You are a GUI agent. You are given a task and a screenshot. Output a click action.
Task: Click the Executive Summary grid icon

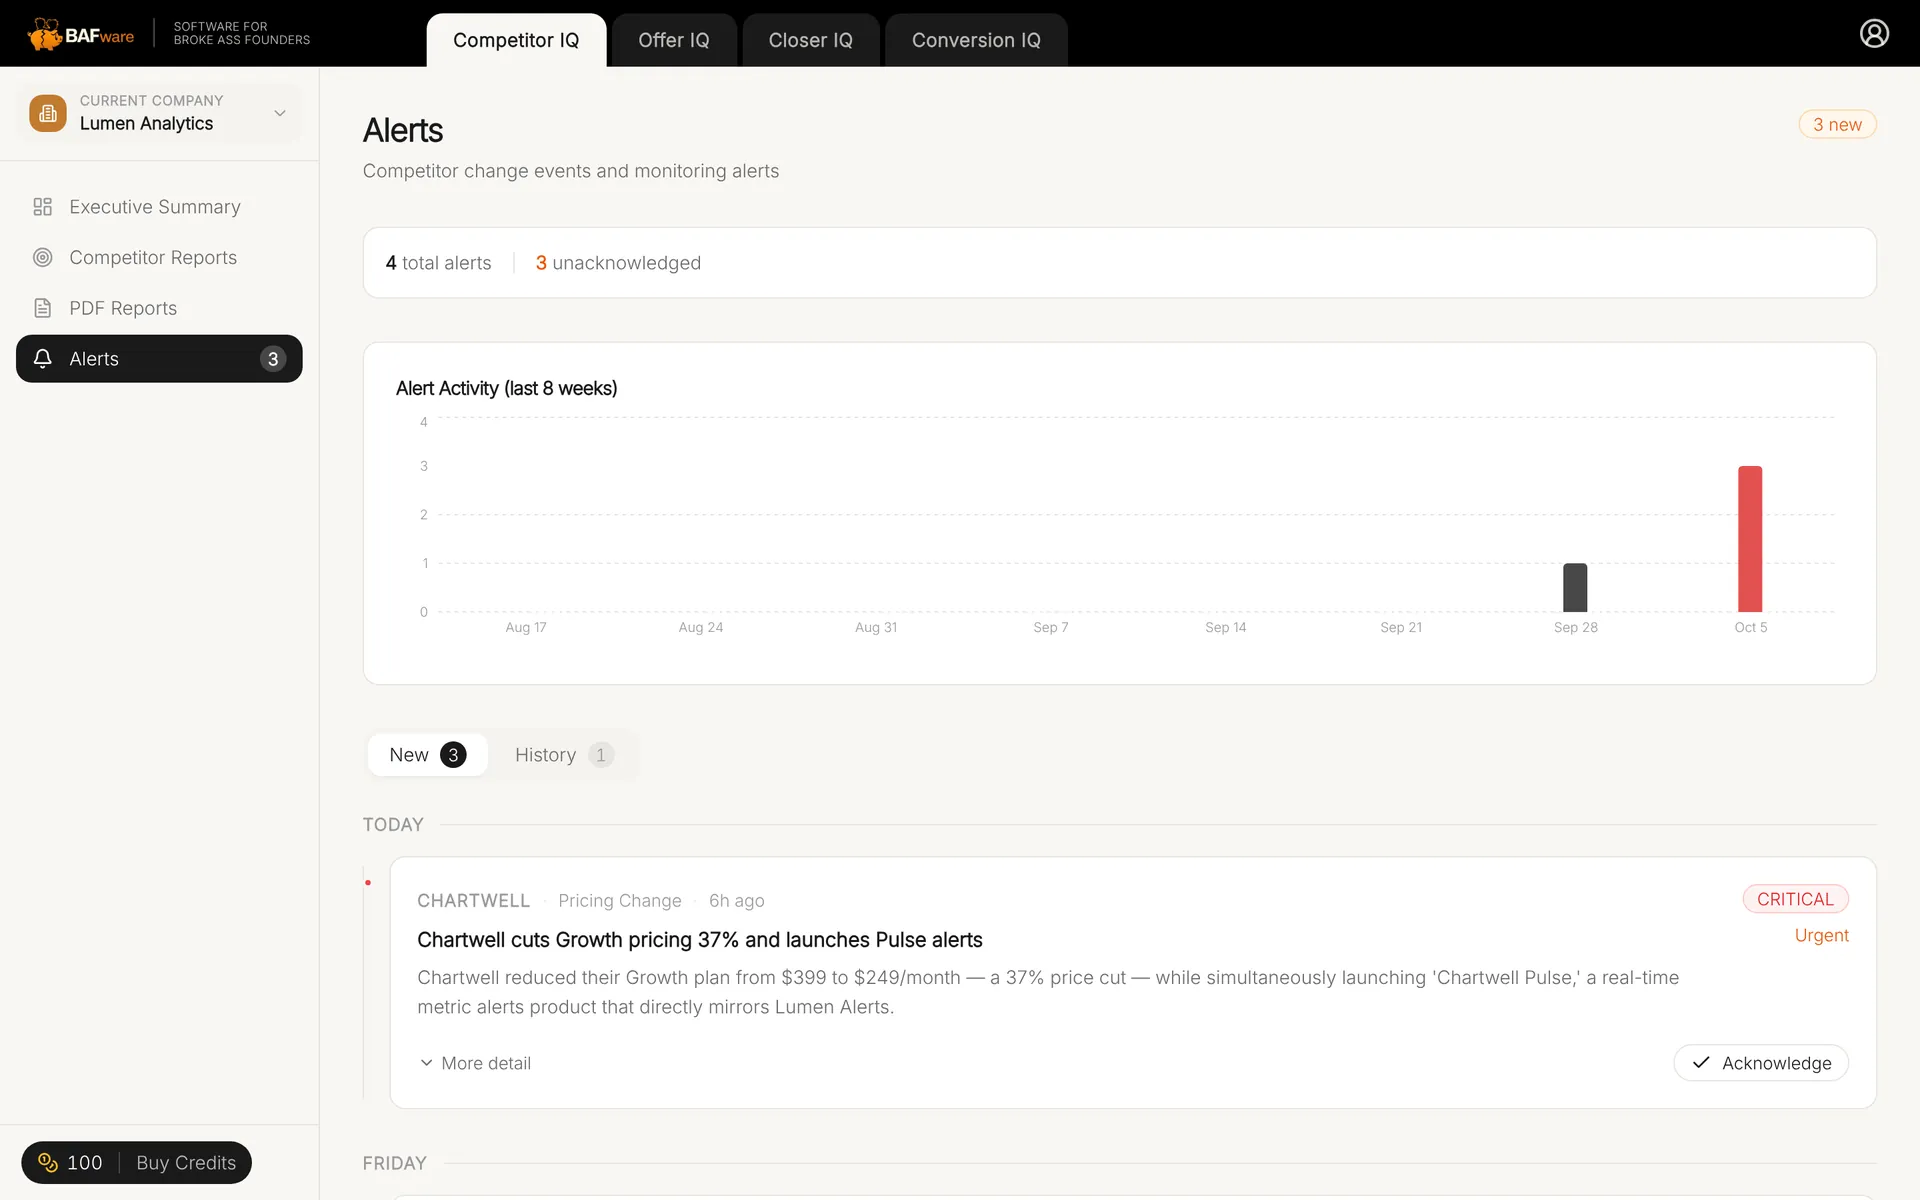pyautogui.click(x=42, y=207)
